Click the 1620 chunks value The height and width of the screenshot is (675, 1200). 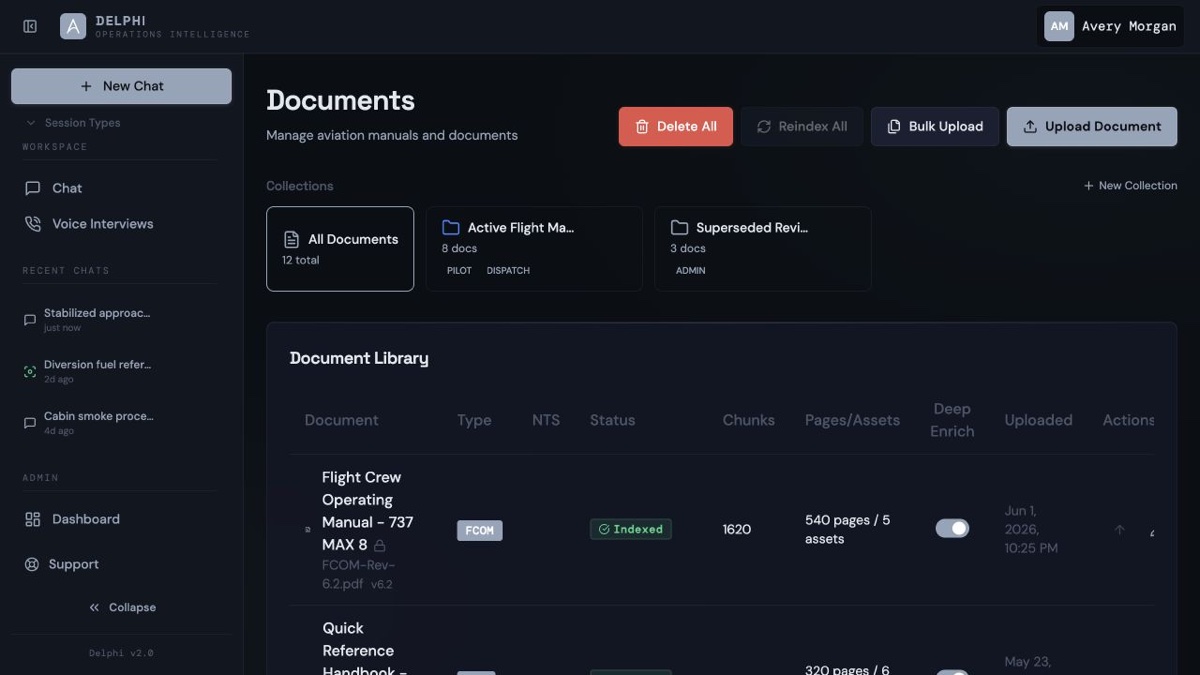pos(737,529)
